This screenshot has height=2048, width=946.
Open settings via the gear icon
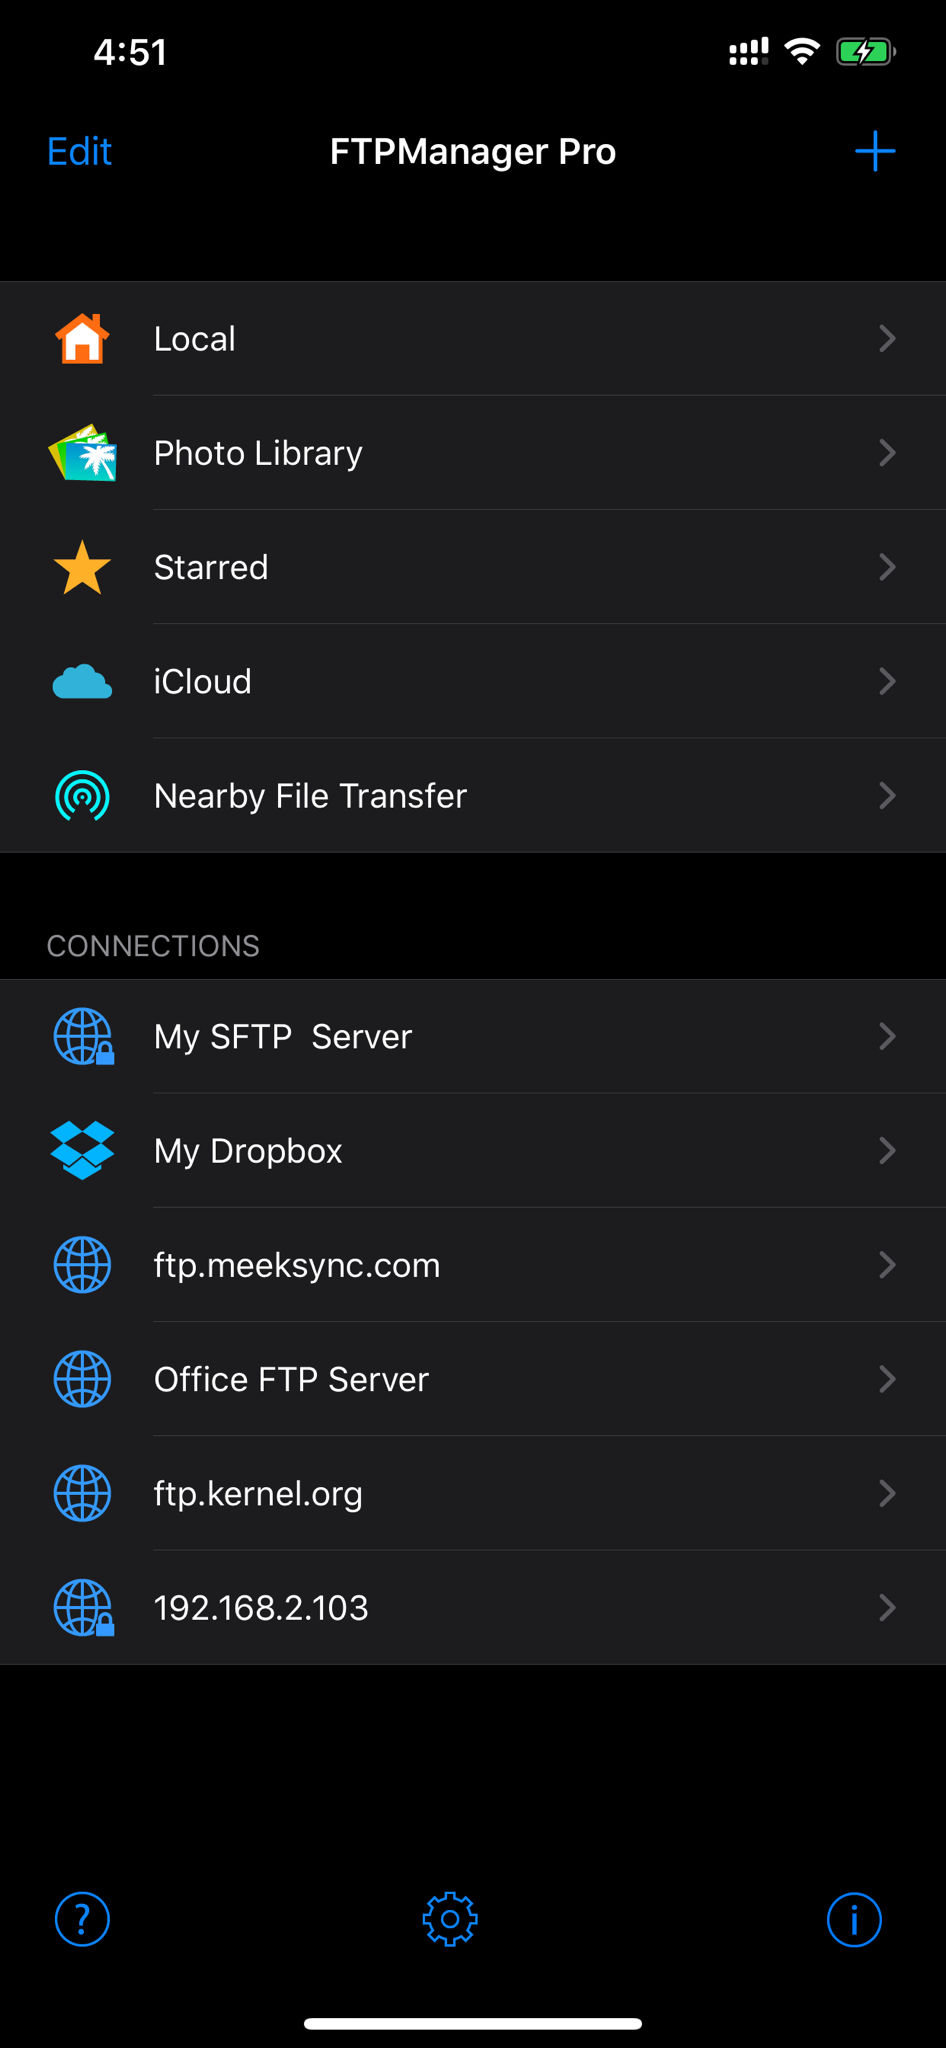point(450,1919)
